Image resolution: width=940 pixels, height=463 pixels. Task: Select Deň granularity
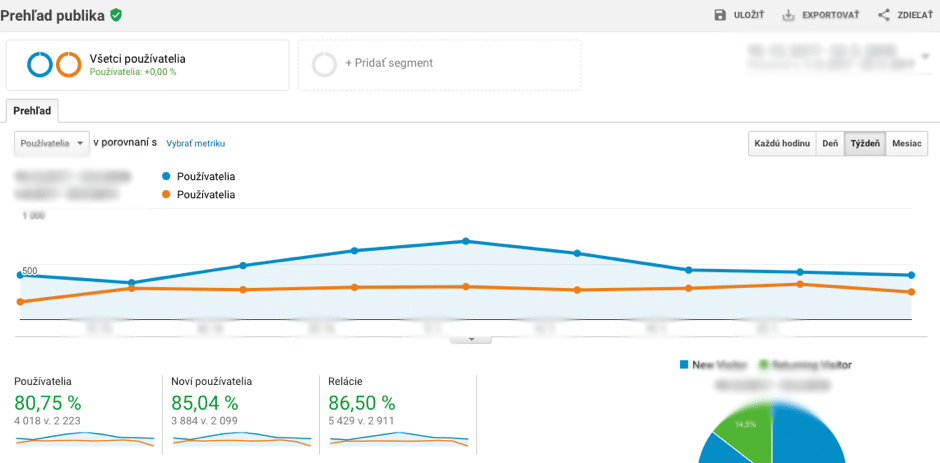pyautogui.click(x=830, y=144)
